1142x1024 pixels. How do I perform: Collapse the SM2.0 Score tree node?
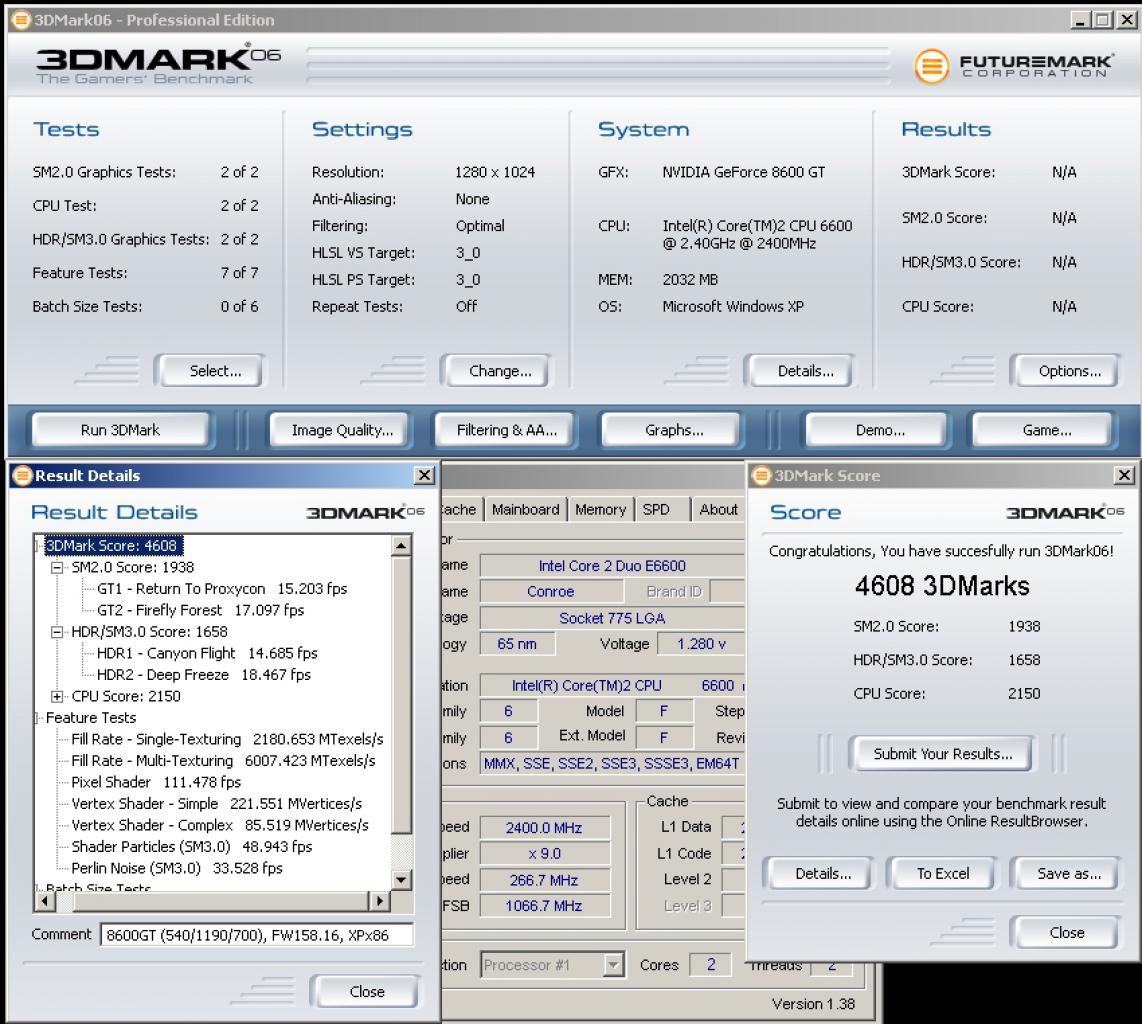coord(57,567)
